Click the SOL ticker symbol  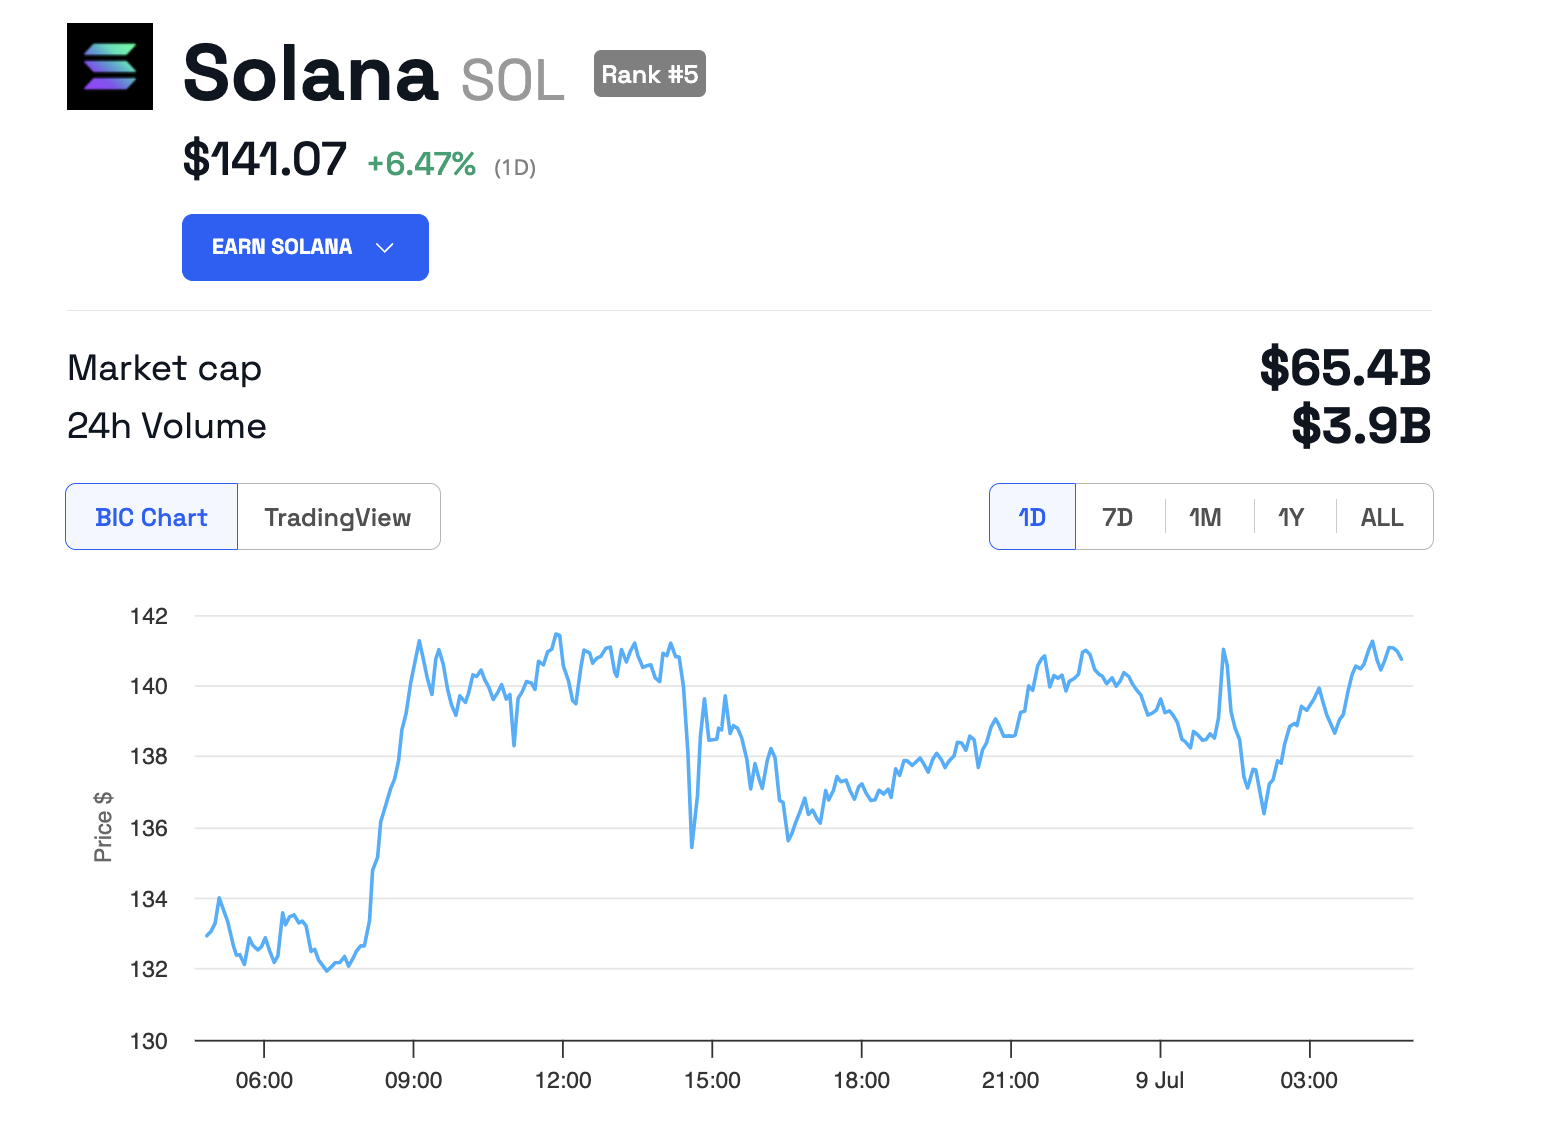coord(513,81)
